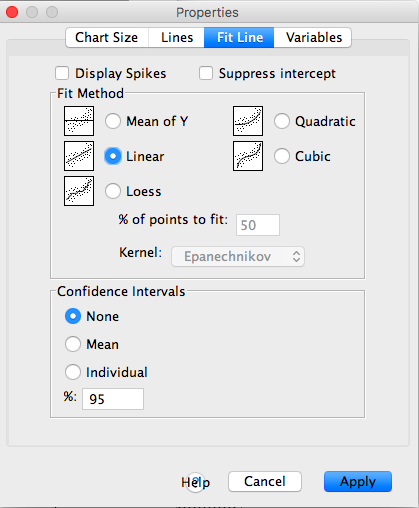Select the Quadratic fit radio button
The image size is (419, 508).
pyautogui.click(x=282, y=121)
